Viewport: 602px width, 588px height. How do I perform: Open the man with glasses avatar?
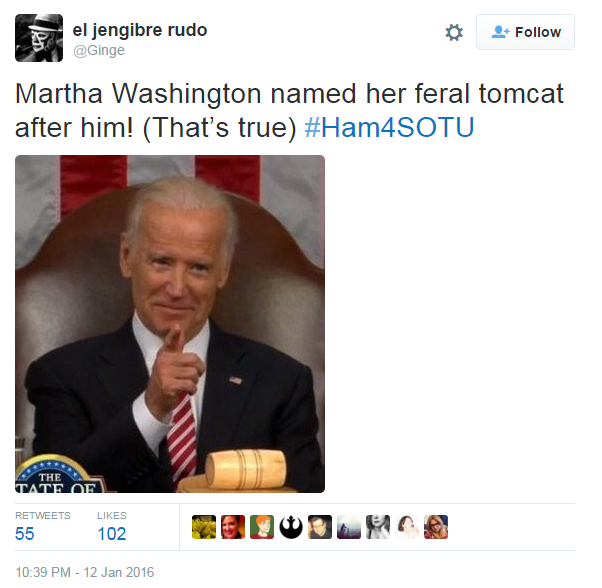(320, 527)
